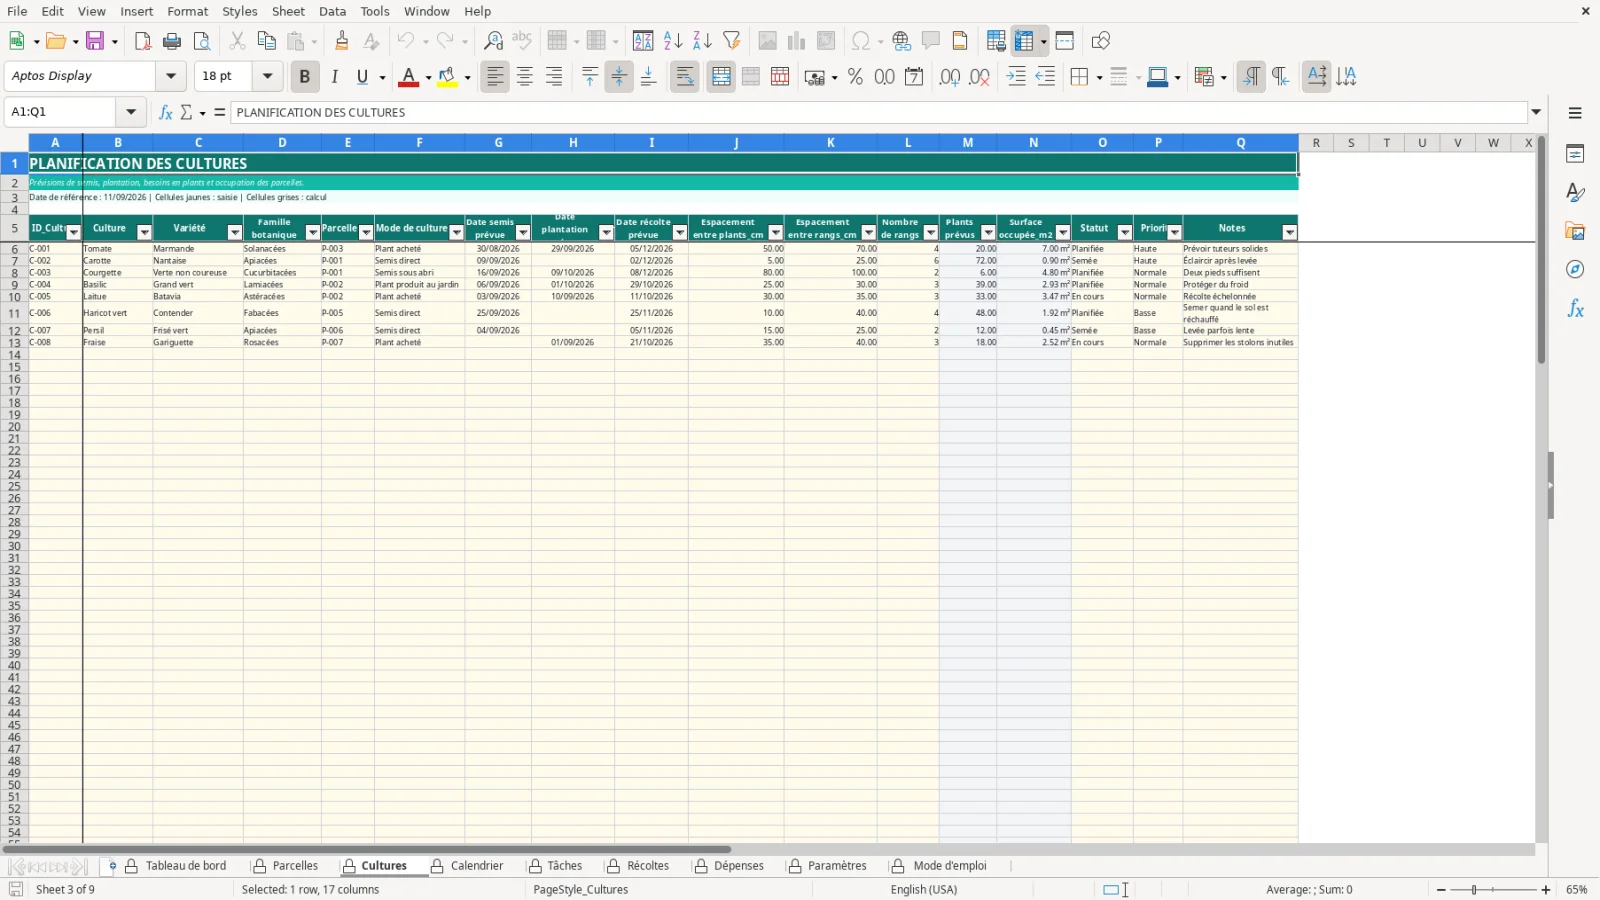Viewport: 1600px width, 900px height.
Task: Toggle print preview
Action: [202, 41]
